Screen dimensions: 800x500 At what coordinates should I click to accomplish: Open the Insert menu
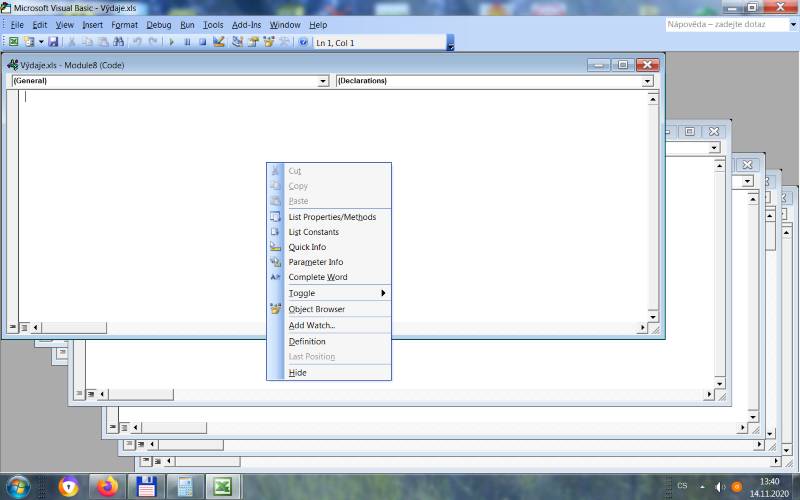92,24
